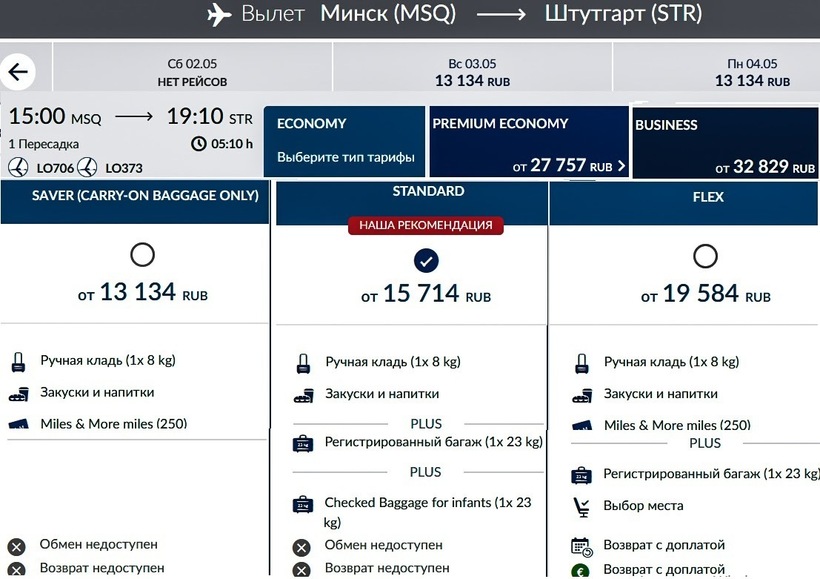This screenshot has height=579, width=820.
Task: Open the Business cabin tab
Action: (x=725, y=143)
